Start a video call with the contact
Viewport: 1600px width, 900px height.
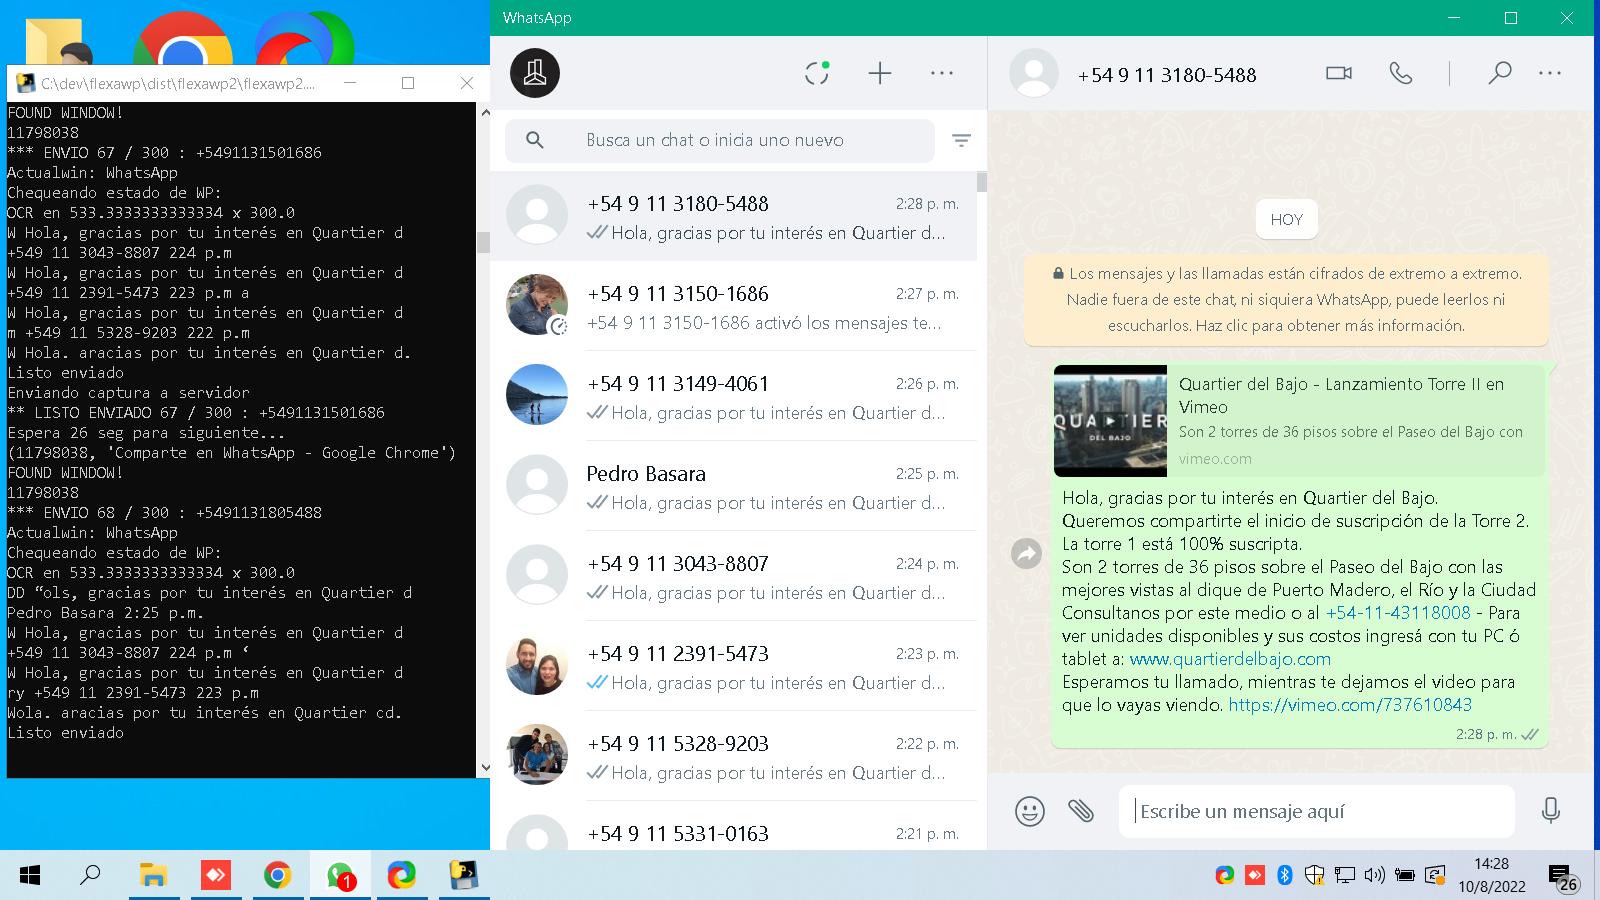pyautogui.click(x=1338, y=73)
